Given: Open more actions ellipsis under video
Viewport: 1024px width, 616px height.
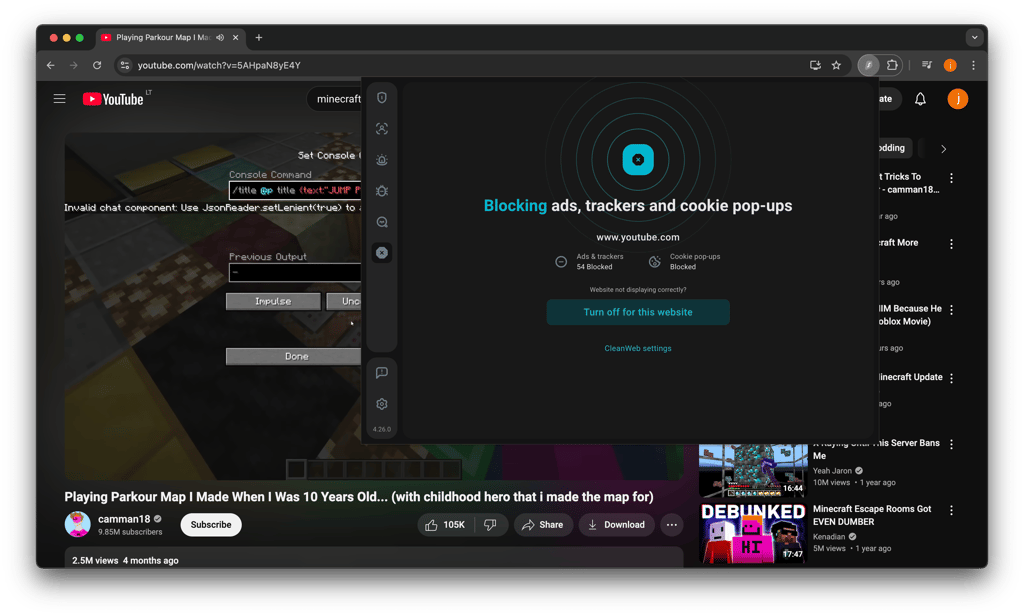Looking at the screenshot, I should click(x=671, y=525).
